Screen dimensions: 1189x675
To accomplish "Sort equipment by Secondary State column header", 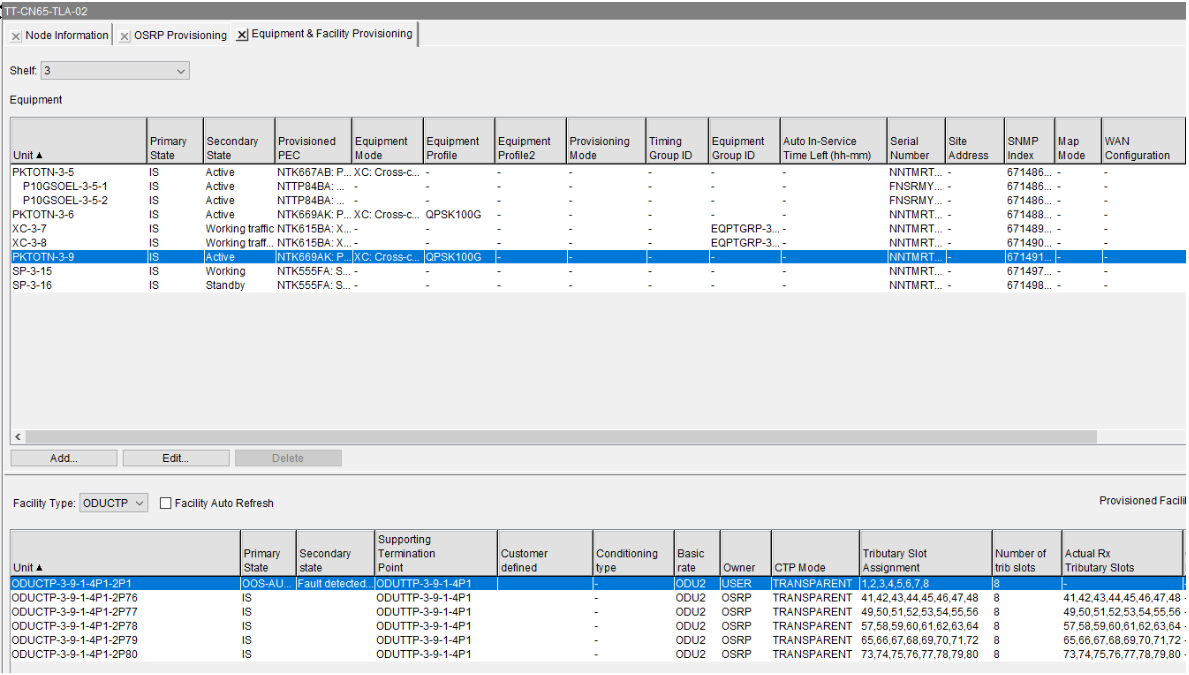I will [239, 141].
